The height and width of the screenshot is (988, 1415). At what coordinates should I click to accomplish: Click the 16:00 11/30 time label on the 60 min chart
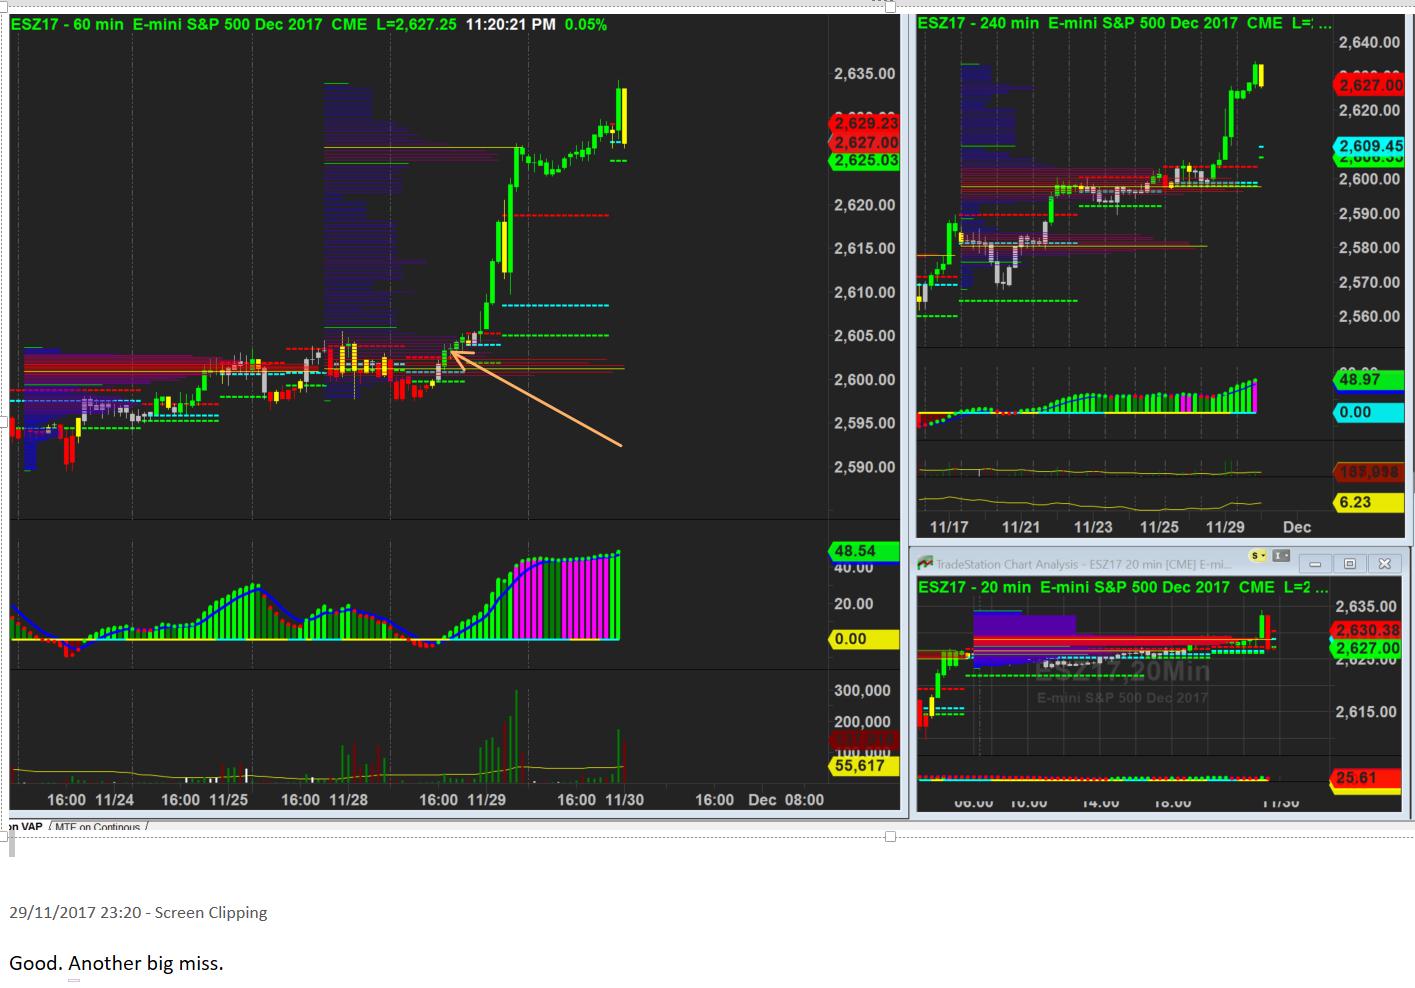(600, 800)
